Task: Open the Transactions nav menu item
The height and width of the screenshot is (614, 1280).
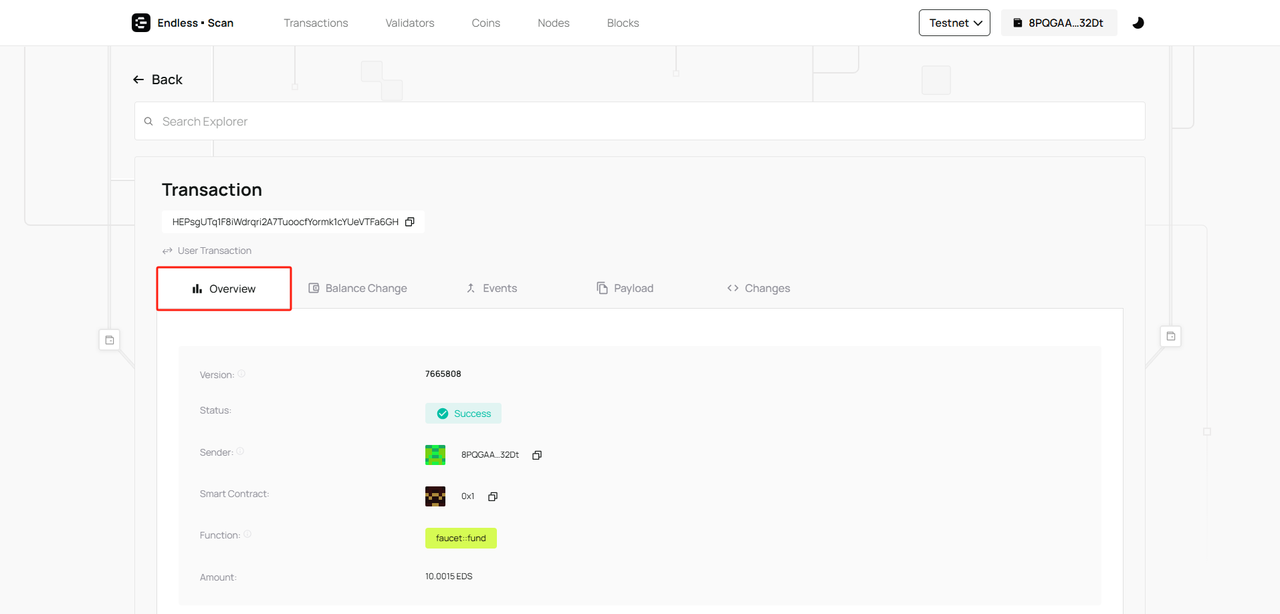Action: coord(316,23)
